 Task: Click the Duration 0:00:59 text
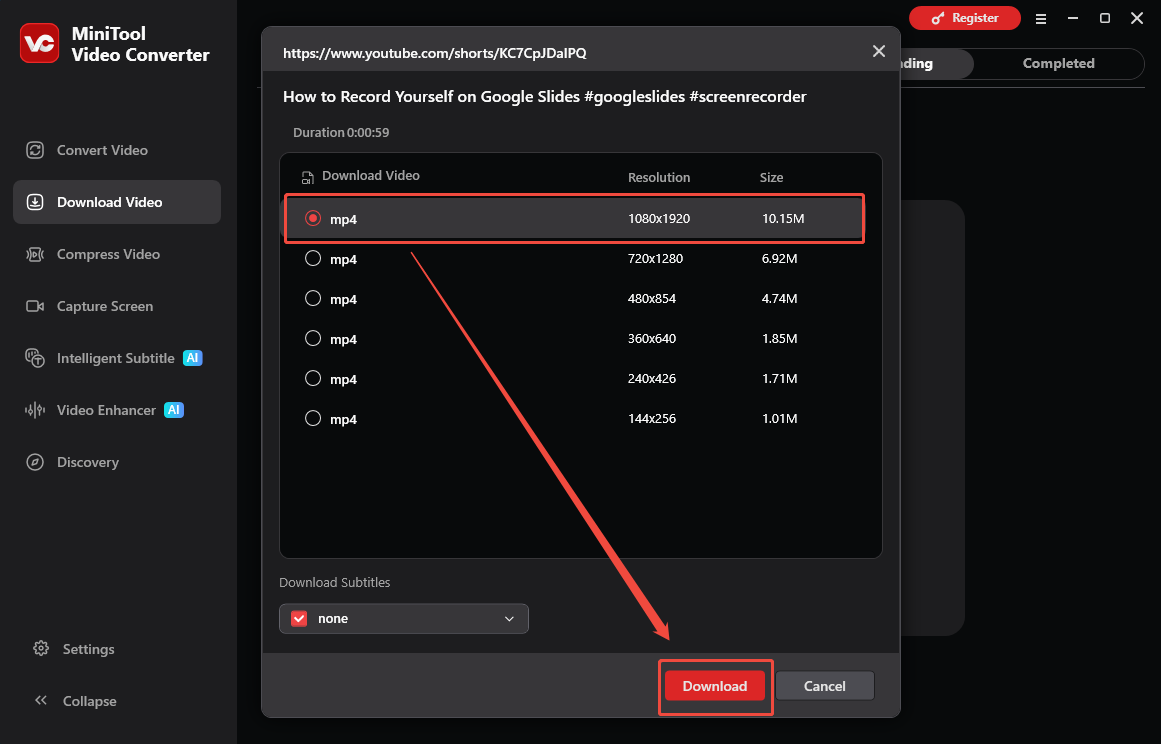point(341,133)
